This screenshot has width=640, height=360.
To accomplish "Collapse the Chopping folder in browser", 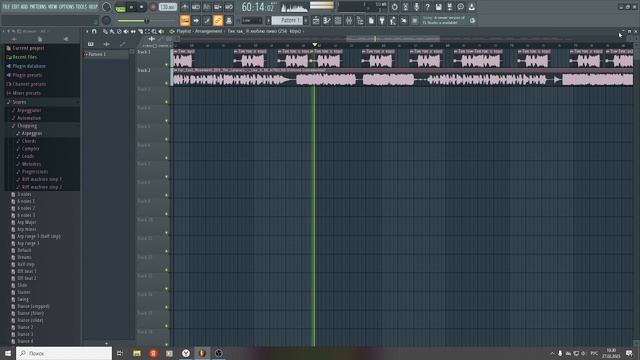I will point(27,126).
